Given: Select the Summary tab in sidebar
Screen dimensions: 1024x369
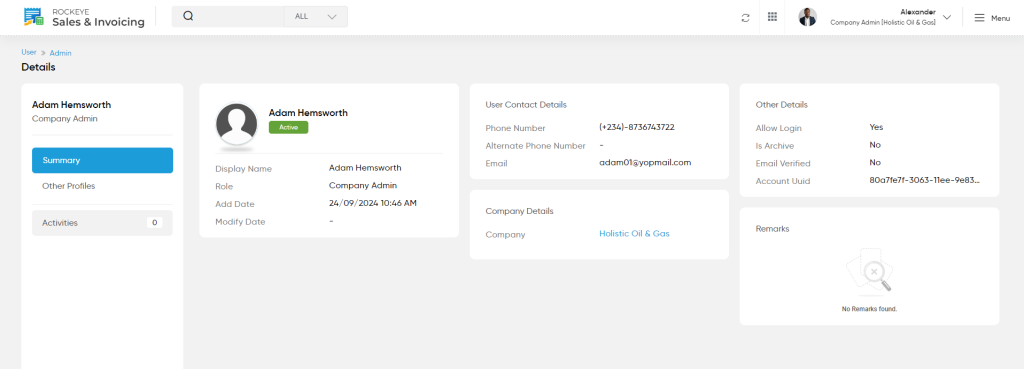Looking at the screenshot, I should [x=103, y=160].
